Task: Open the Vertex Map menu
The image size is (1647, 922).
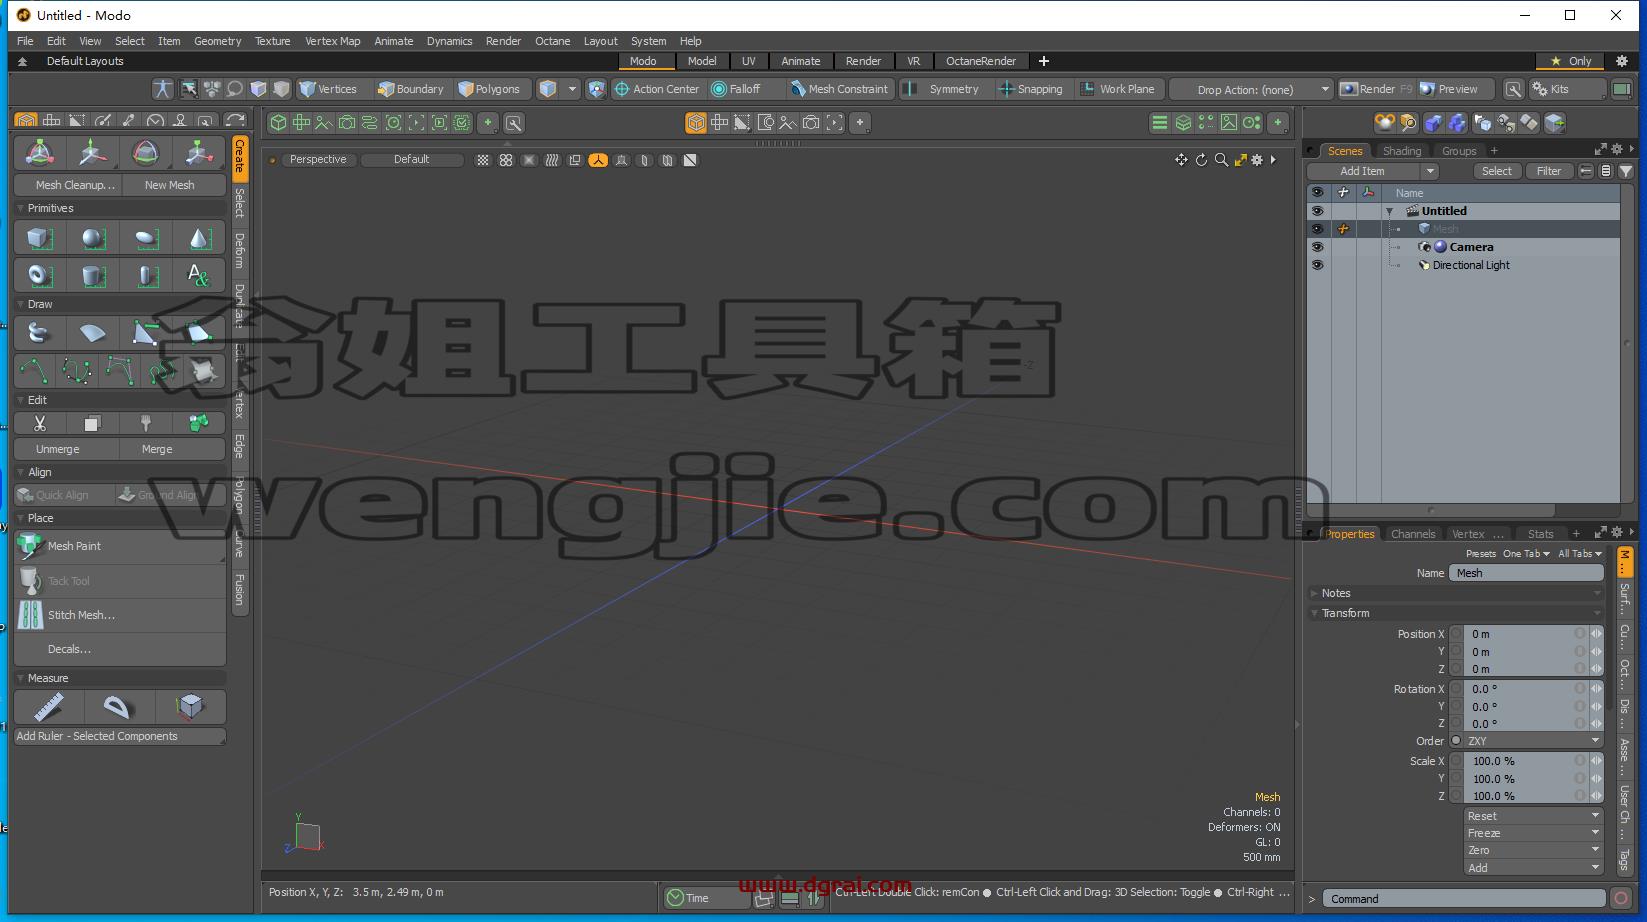Action: [x=332, y=41]
